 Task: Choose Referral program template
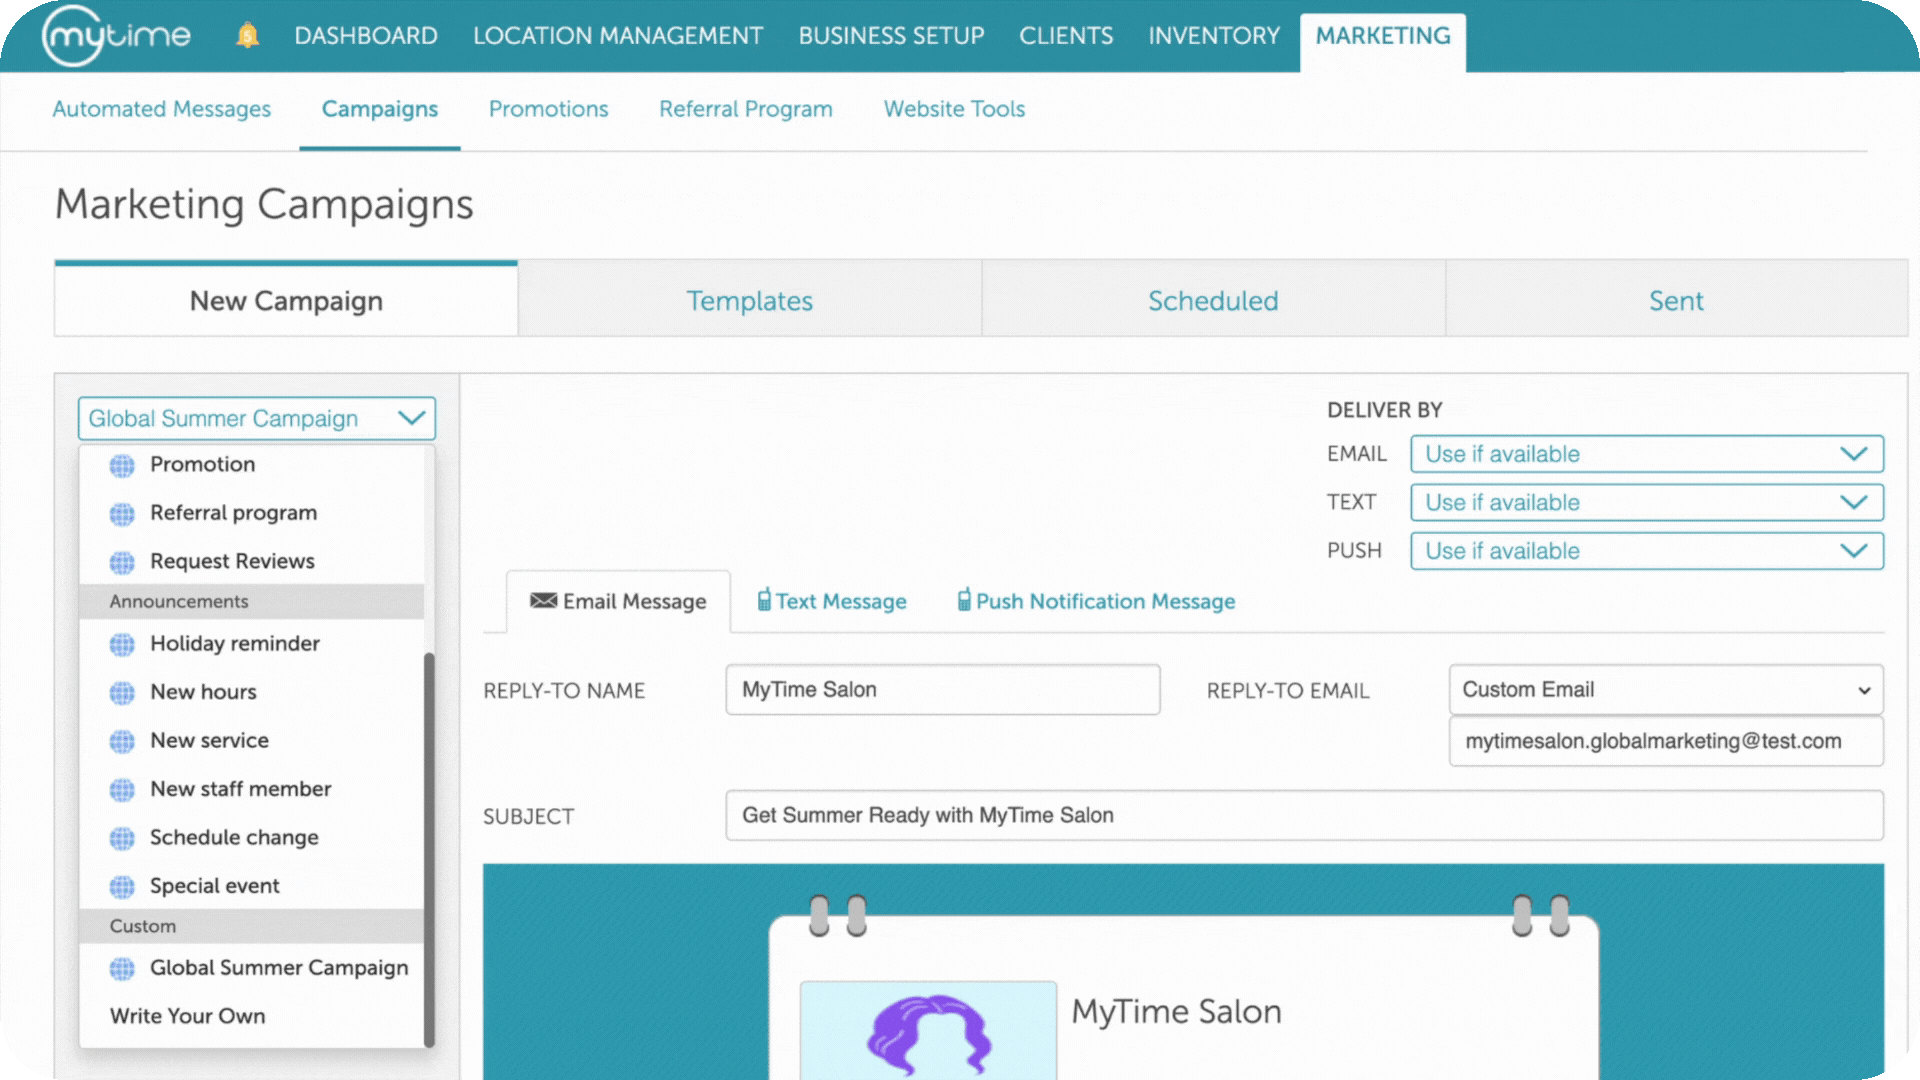(x=252, y=513)
